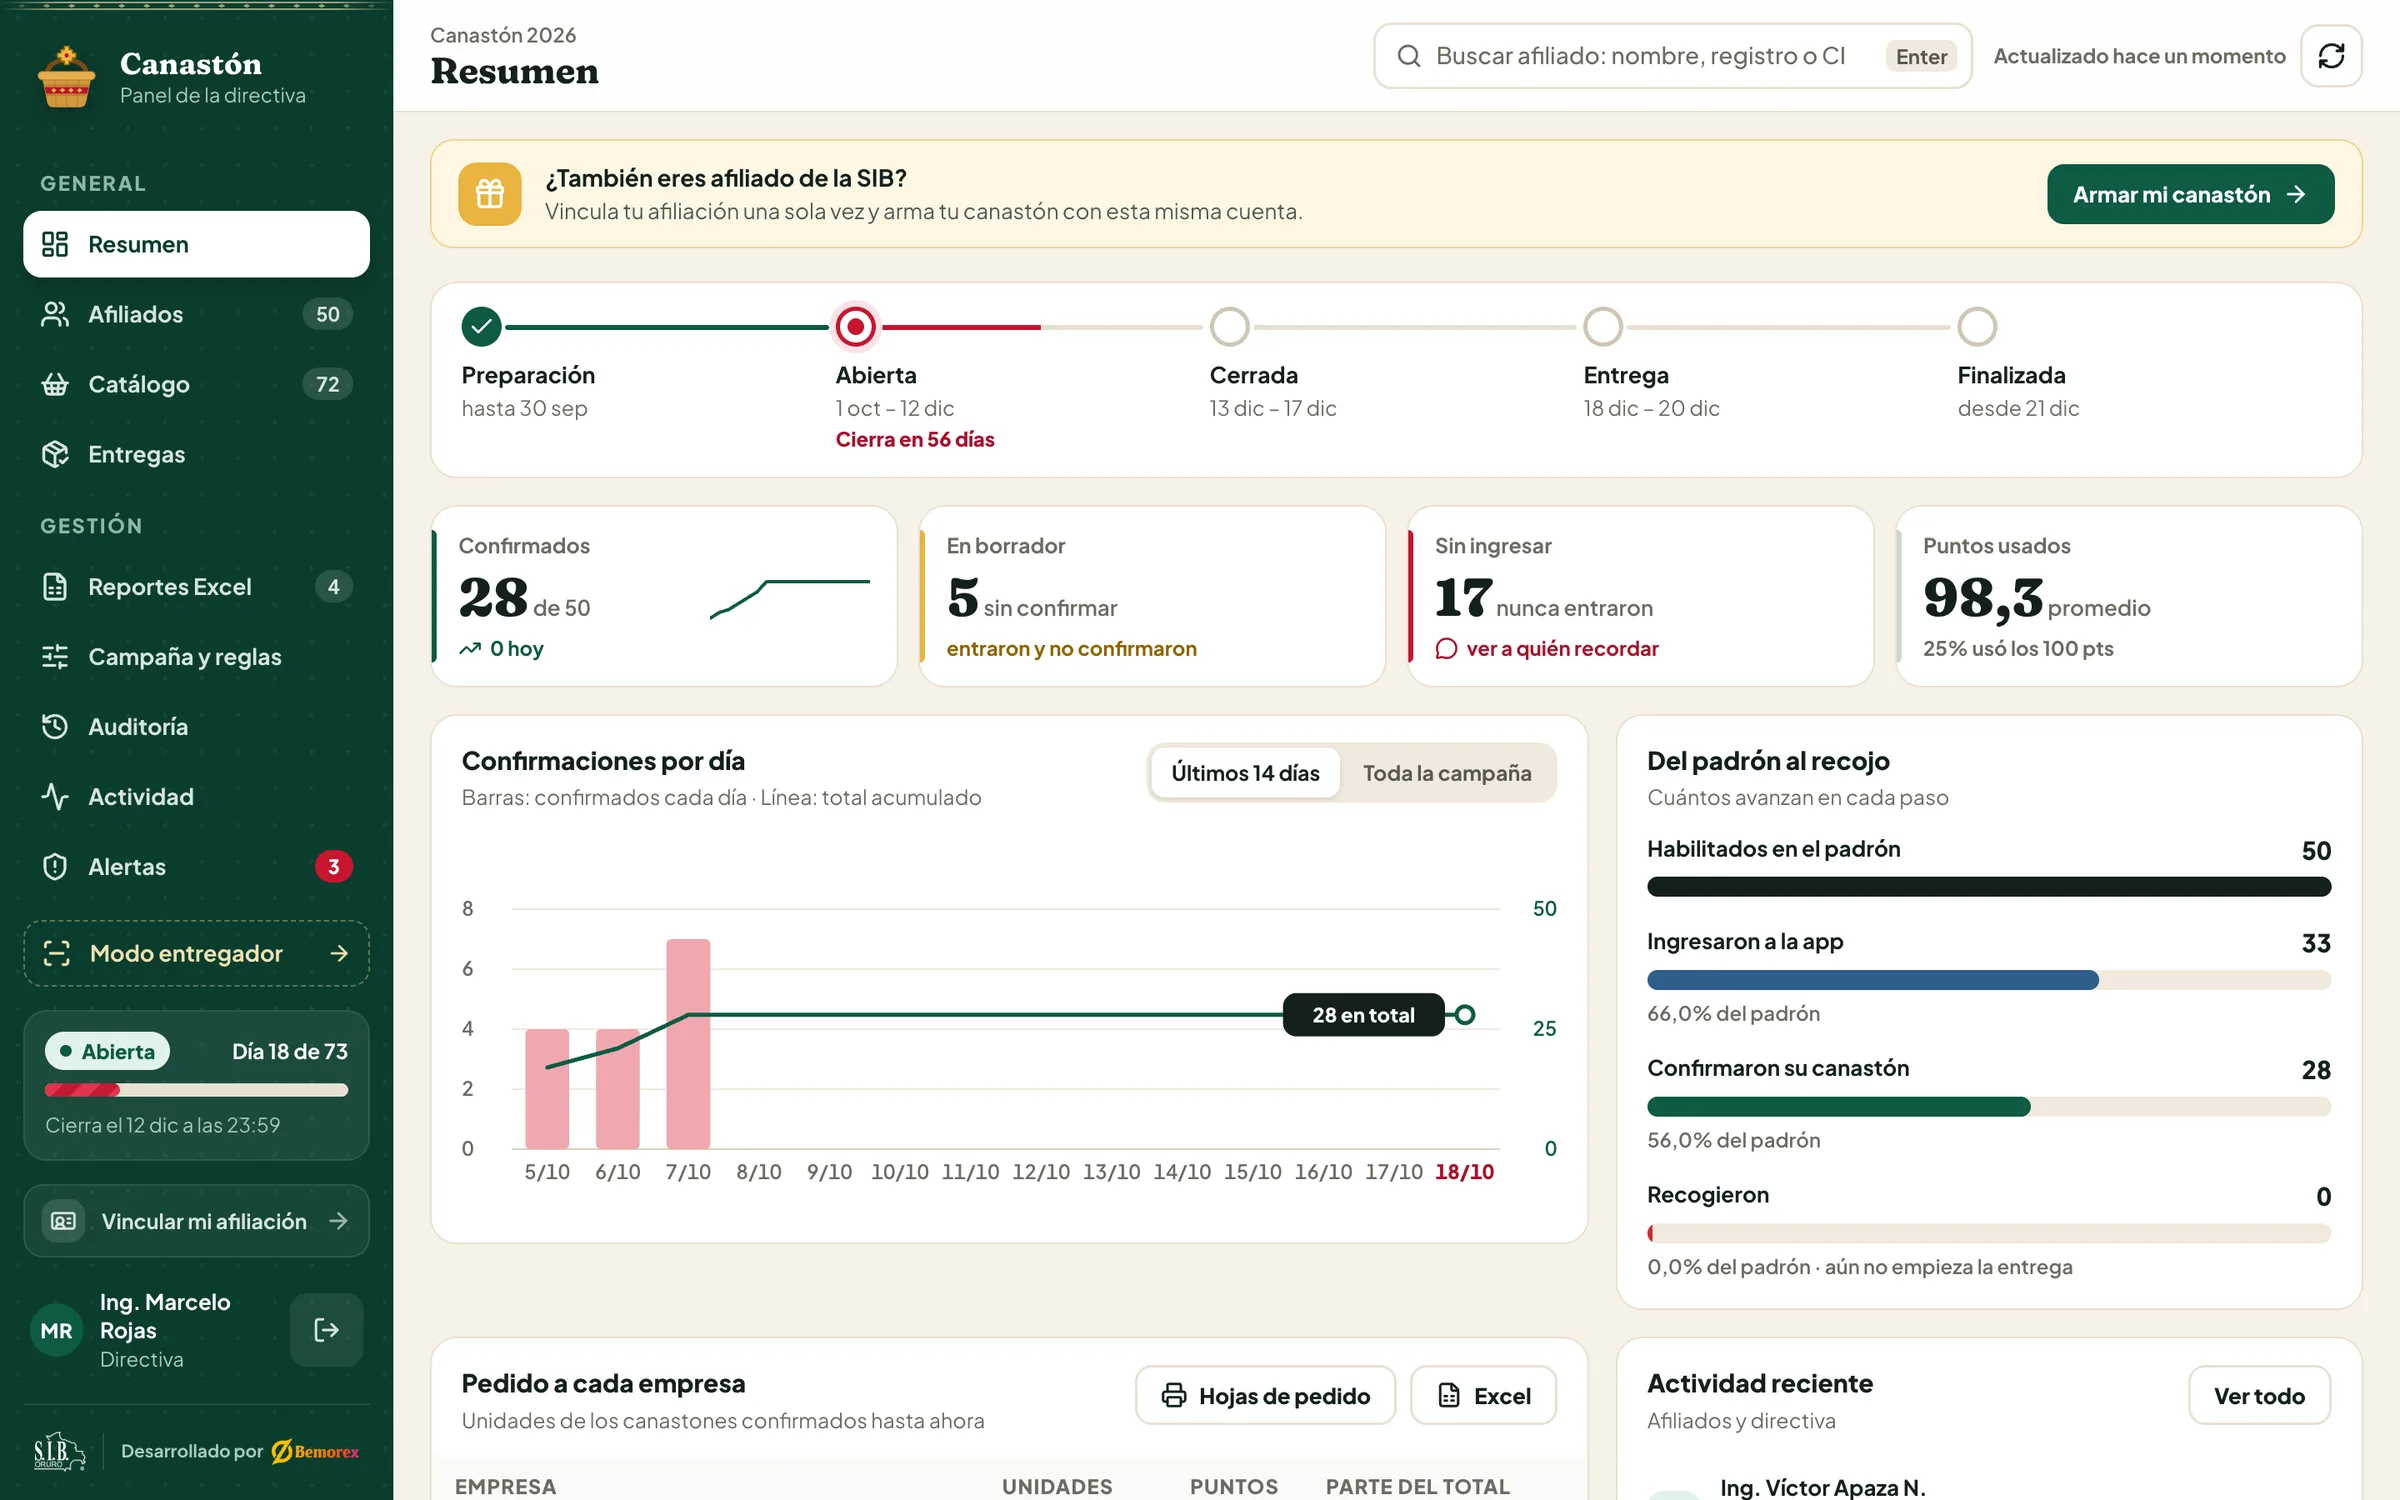Click the MR user avatar
2400x1500 pixels.
(56, 1330)
